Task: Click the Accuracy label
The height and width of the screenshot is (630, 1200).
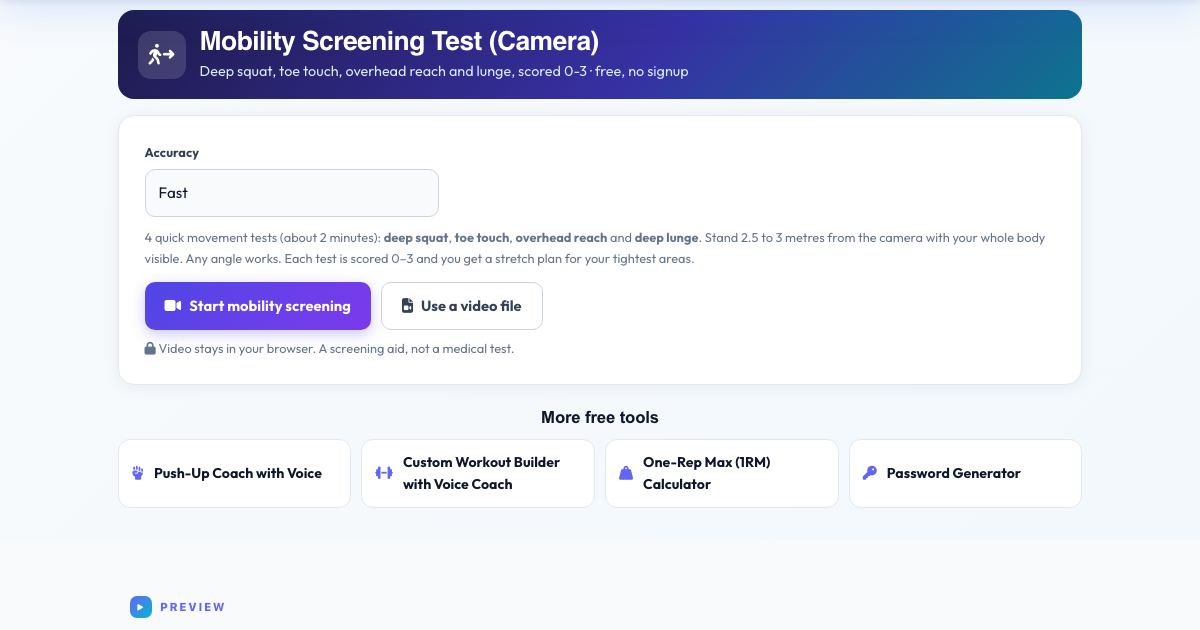Action: click(172, 153)
